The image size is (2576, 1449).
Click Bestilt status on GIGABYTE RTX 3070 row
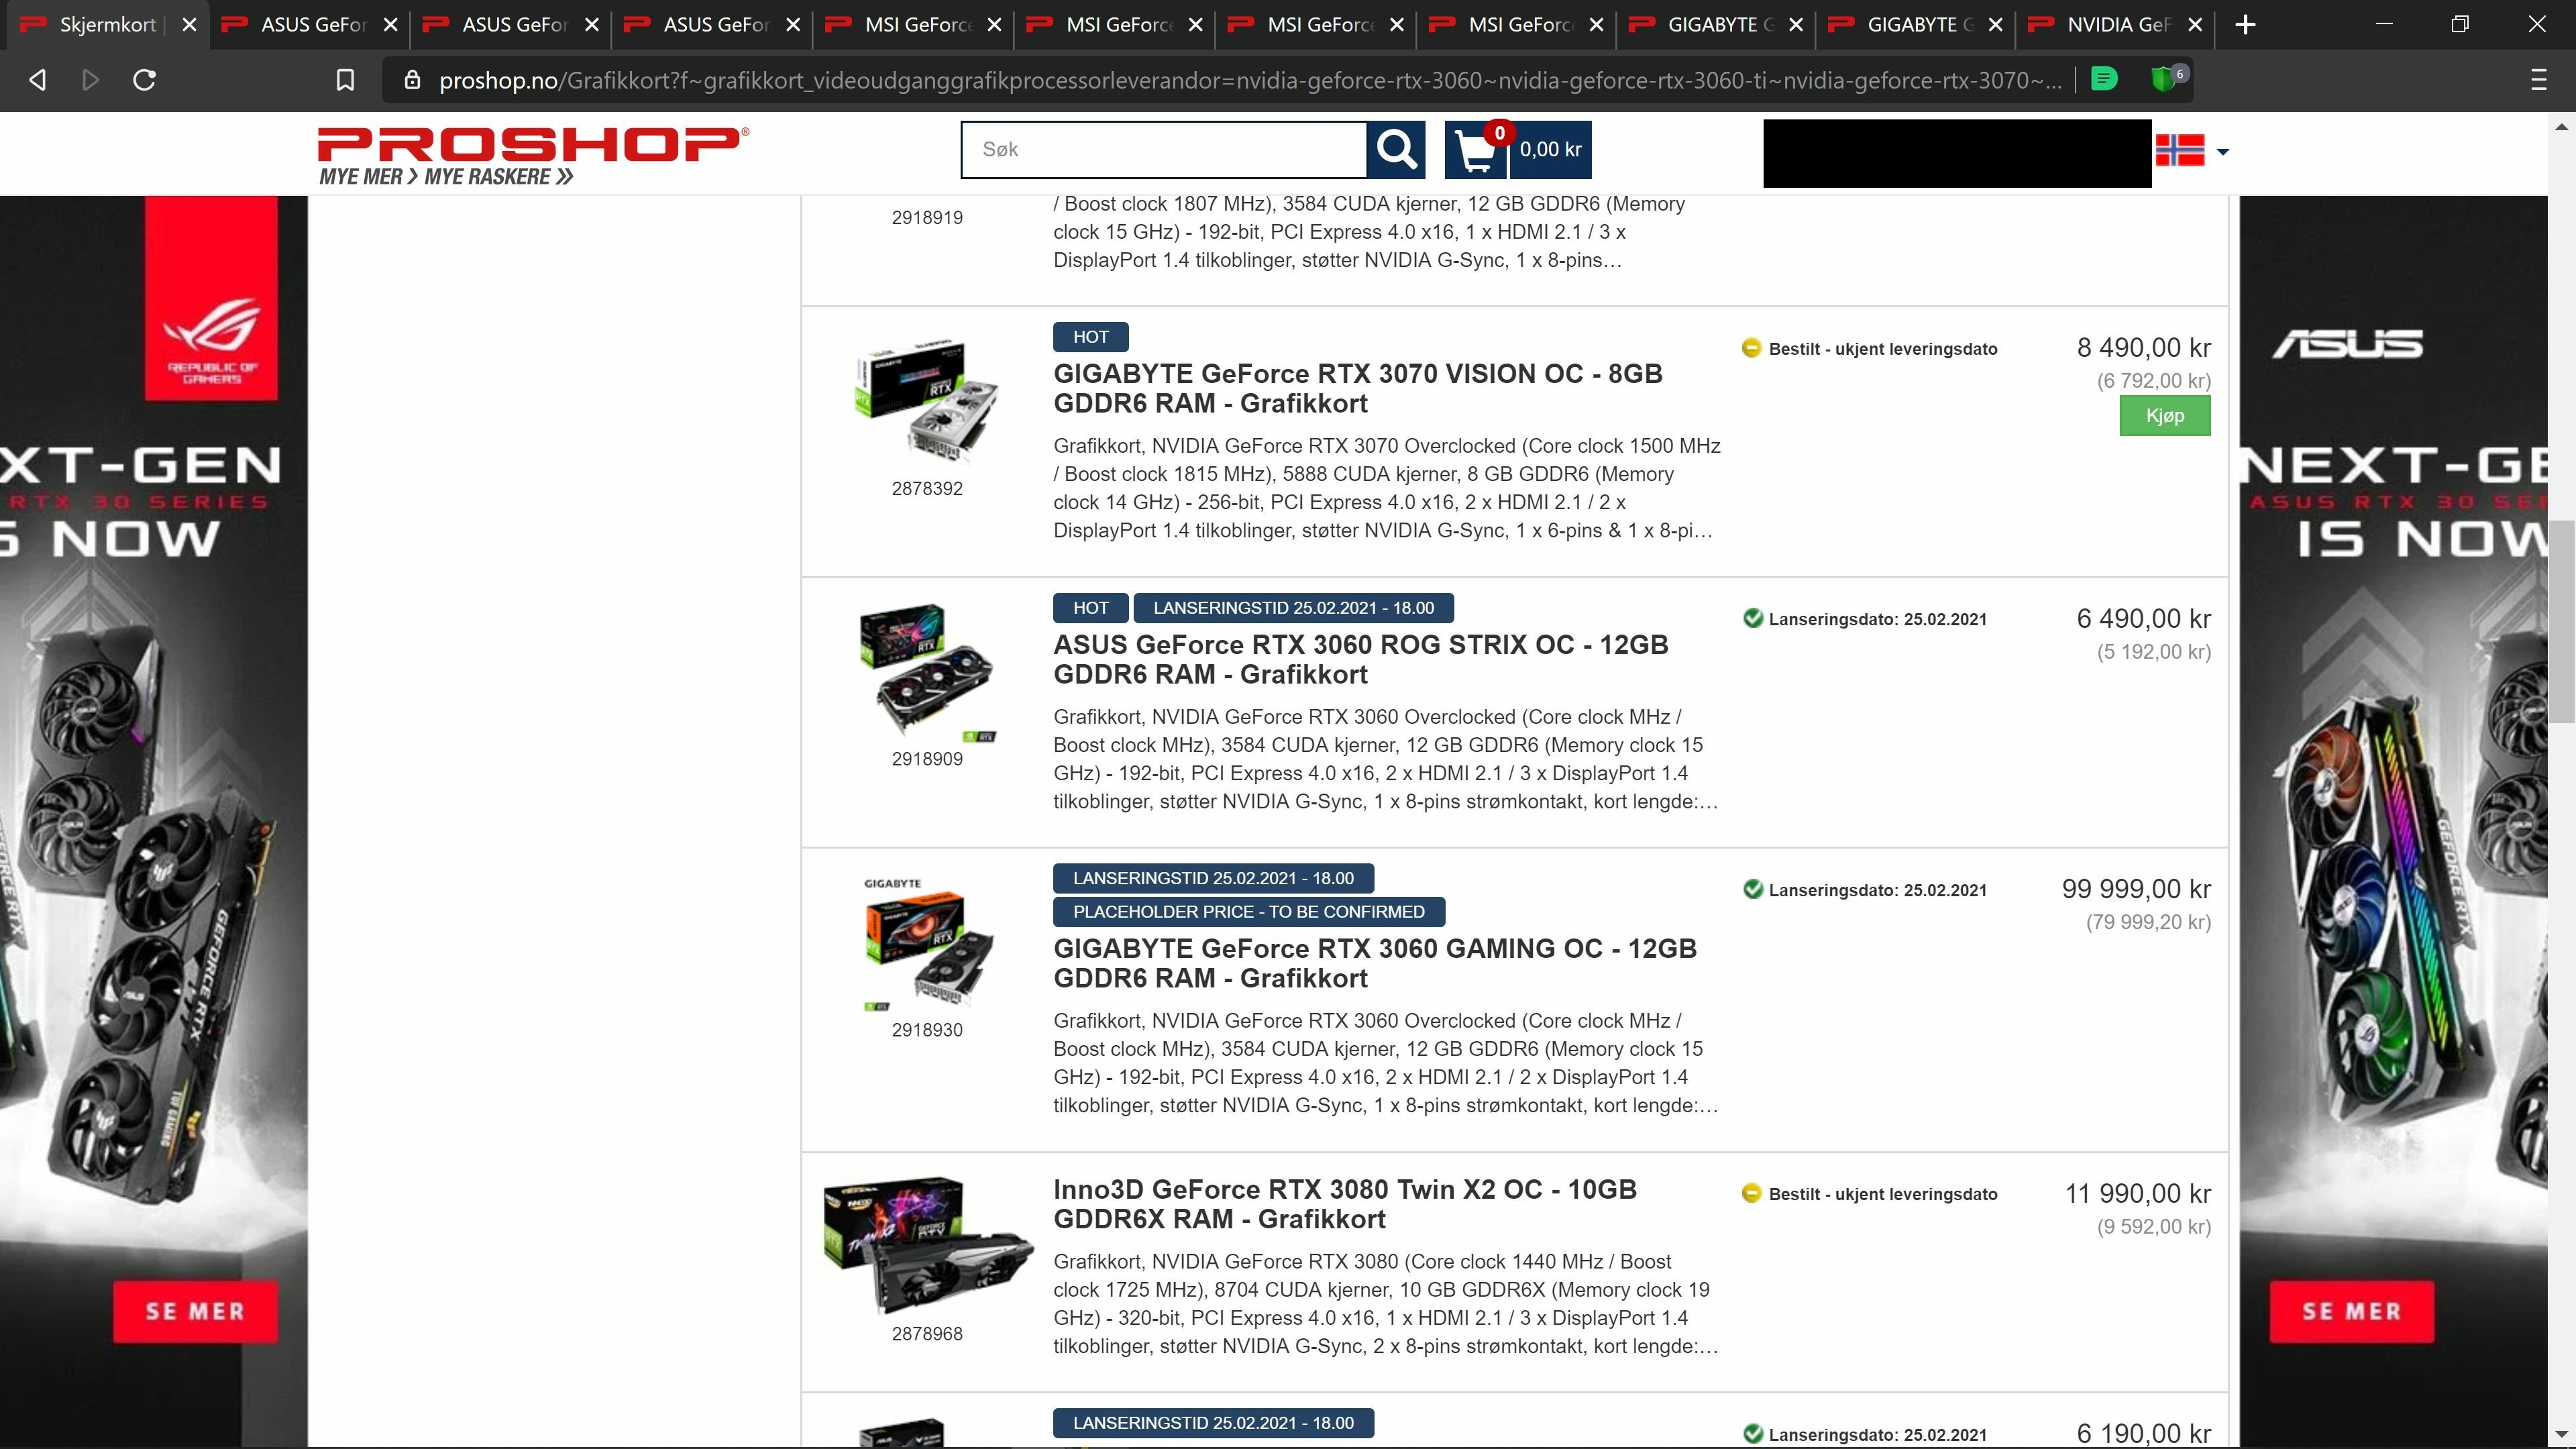pos(1870,349)
